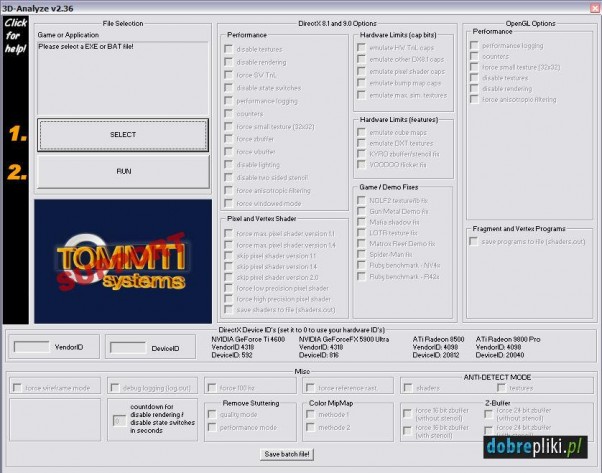The image size is (602, 473).
Task: Toggle disable state switches checkbox
Action: 228,88
